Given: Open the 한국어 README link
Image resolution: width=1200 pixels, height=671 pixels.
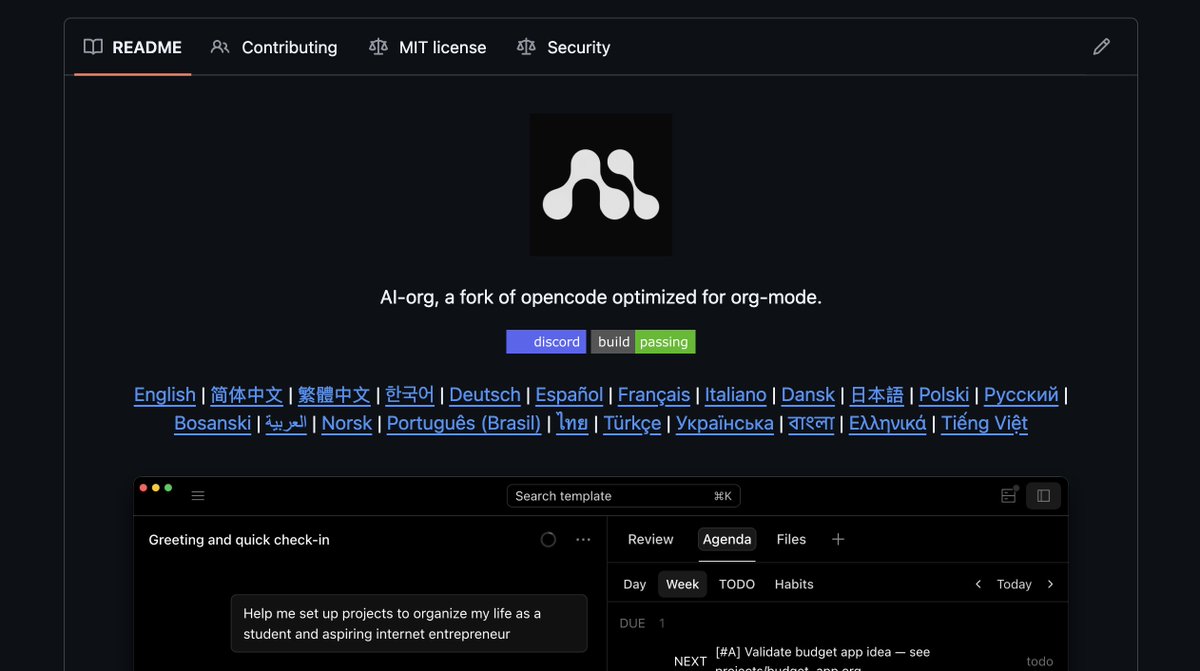Looking at the screenshot, I should 410,395.
